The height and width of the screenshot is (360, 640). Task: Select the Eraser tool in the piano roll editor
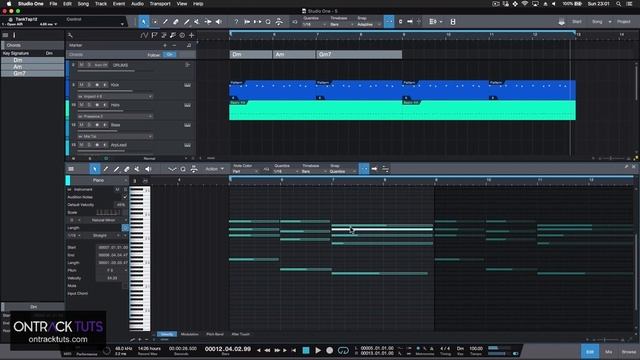click(x=127, y=169)
